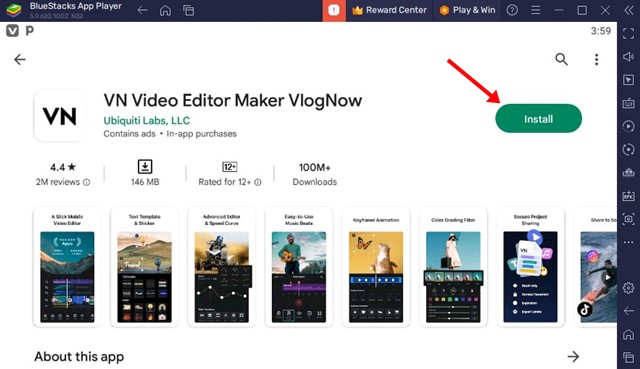
Task: Go back with the Play Store arrow
Action: coord(20,60)
